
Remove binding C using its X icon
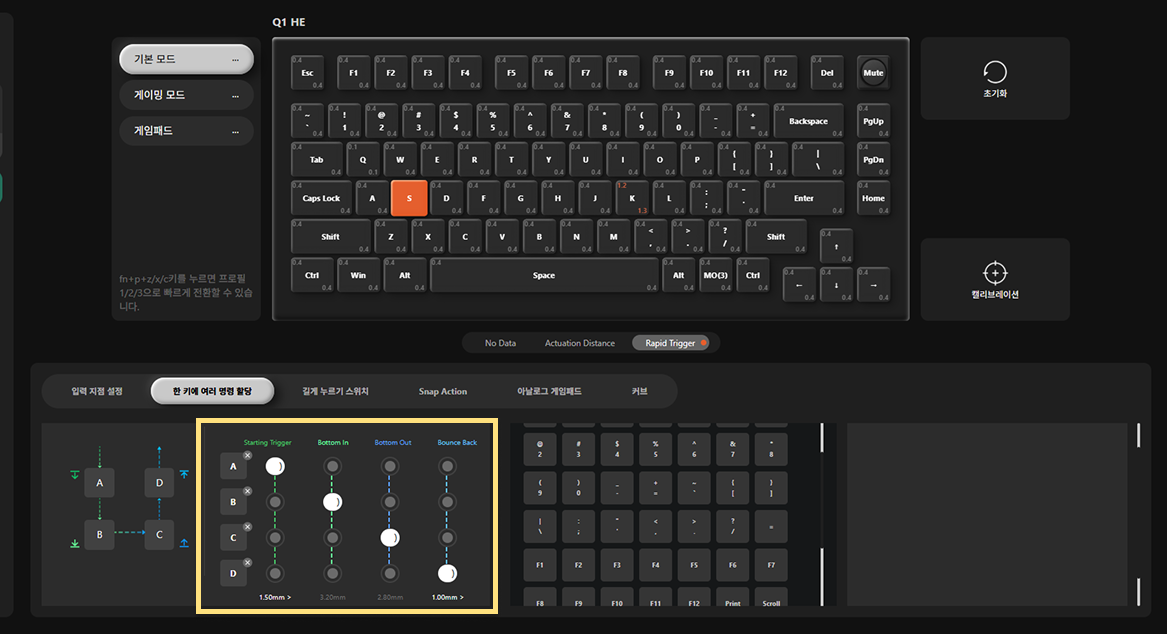point(247,527)
